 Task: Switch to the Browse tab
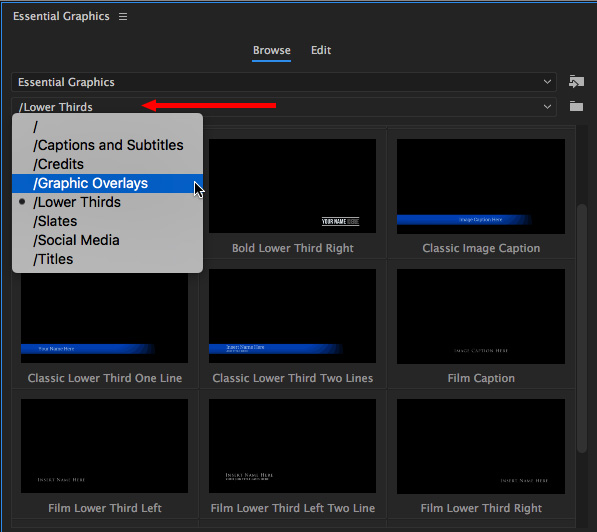pyautogui.click(x=271, y=50)
